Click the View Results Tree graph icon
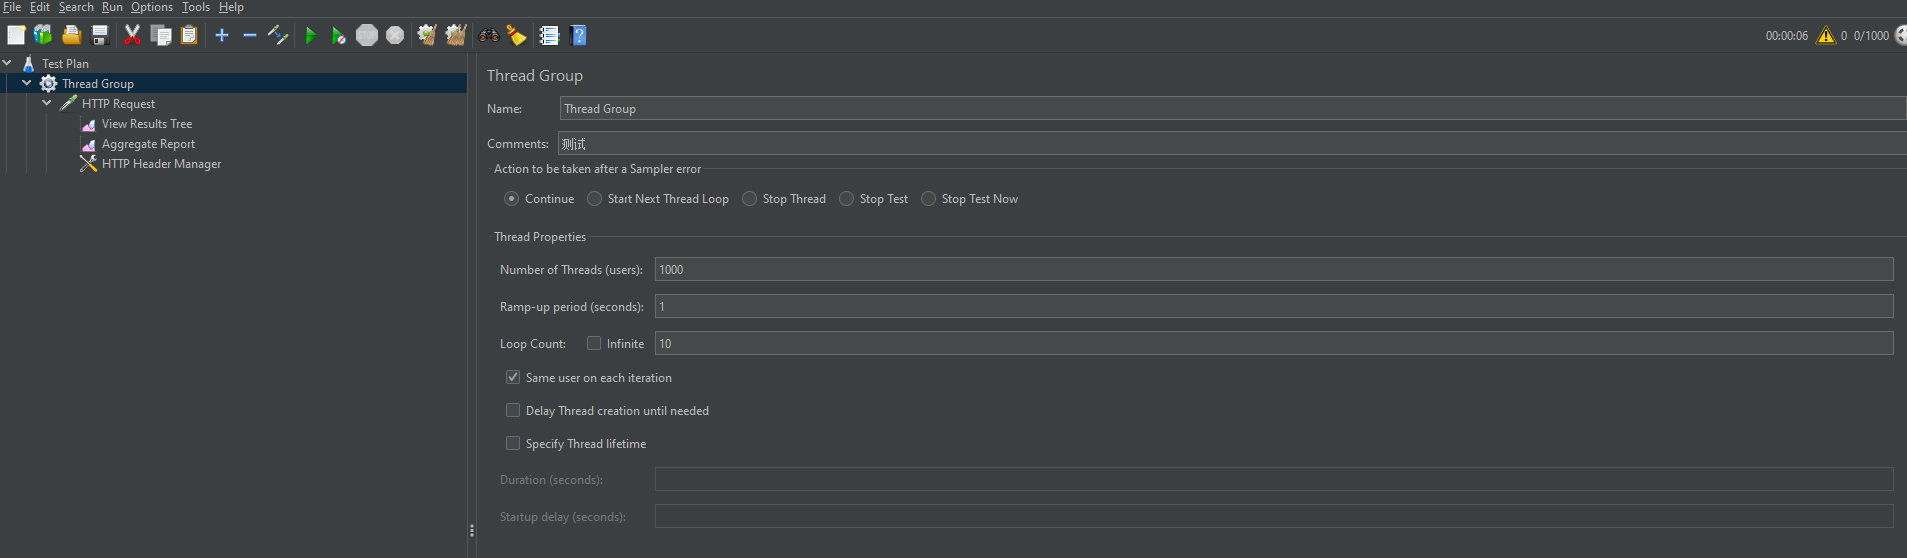Image resolution: width=1907 pixels, height=558 pixels. (x=88, y=124)
